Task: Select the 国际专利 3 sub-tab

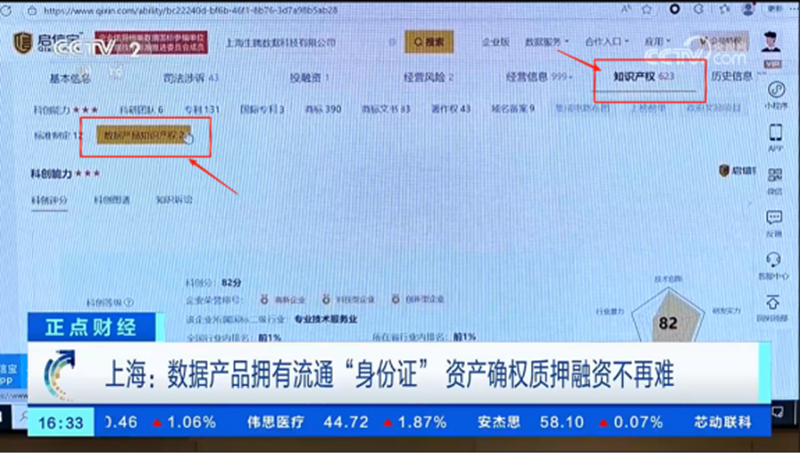Action: [262, 109]
